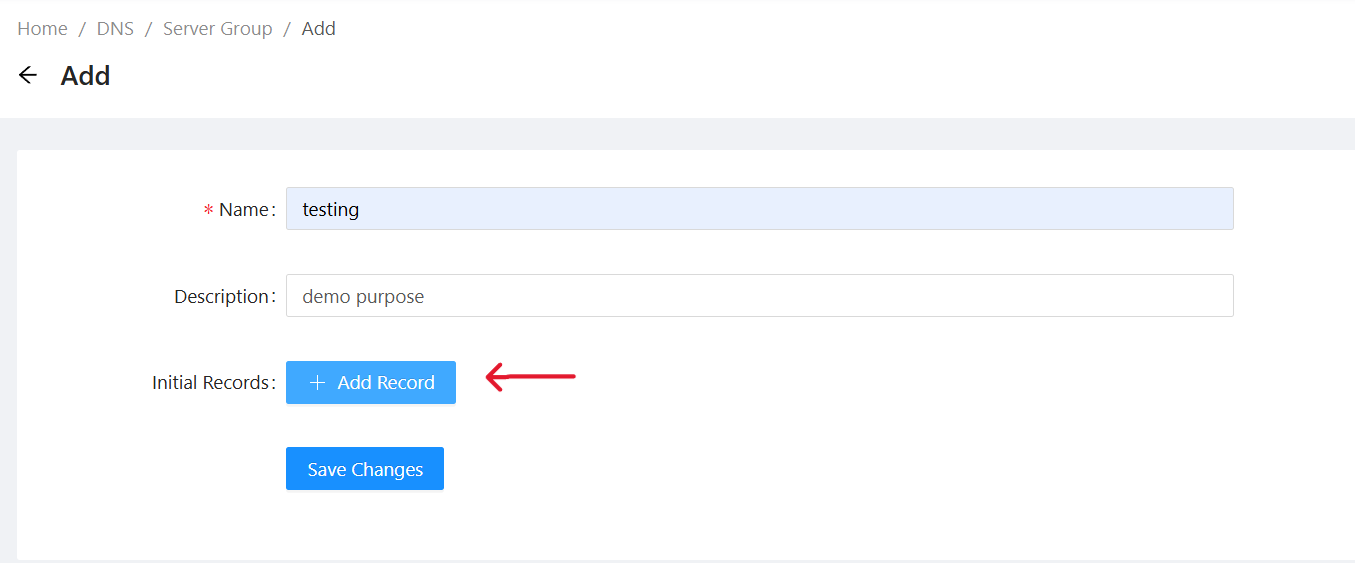This screenshot has height=563, width=1355.
Task: Click the gray band above the form card
Action: (677, 134)
